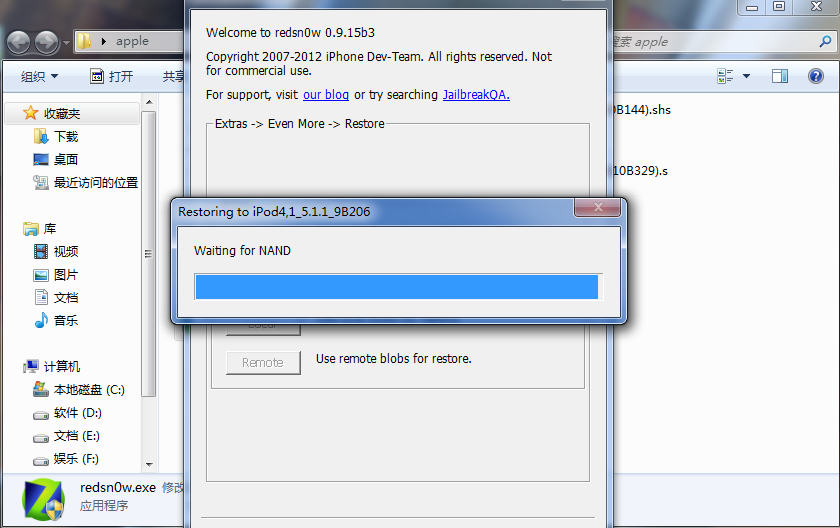This screenshot has height=528, width=840.
Task: Open the view options dropdown arrow
Action: (746, 76)
